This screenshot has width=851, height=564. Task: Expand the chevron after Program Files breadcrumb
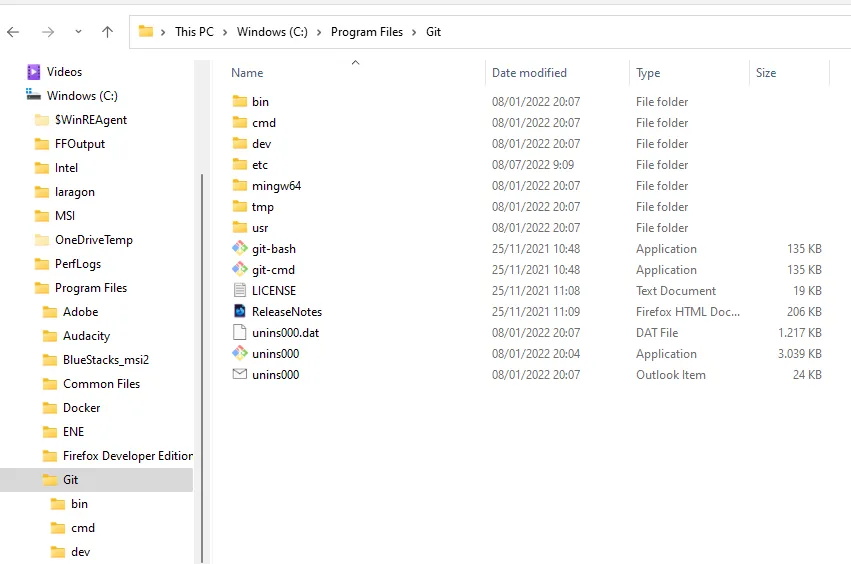412,32
